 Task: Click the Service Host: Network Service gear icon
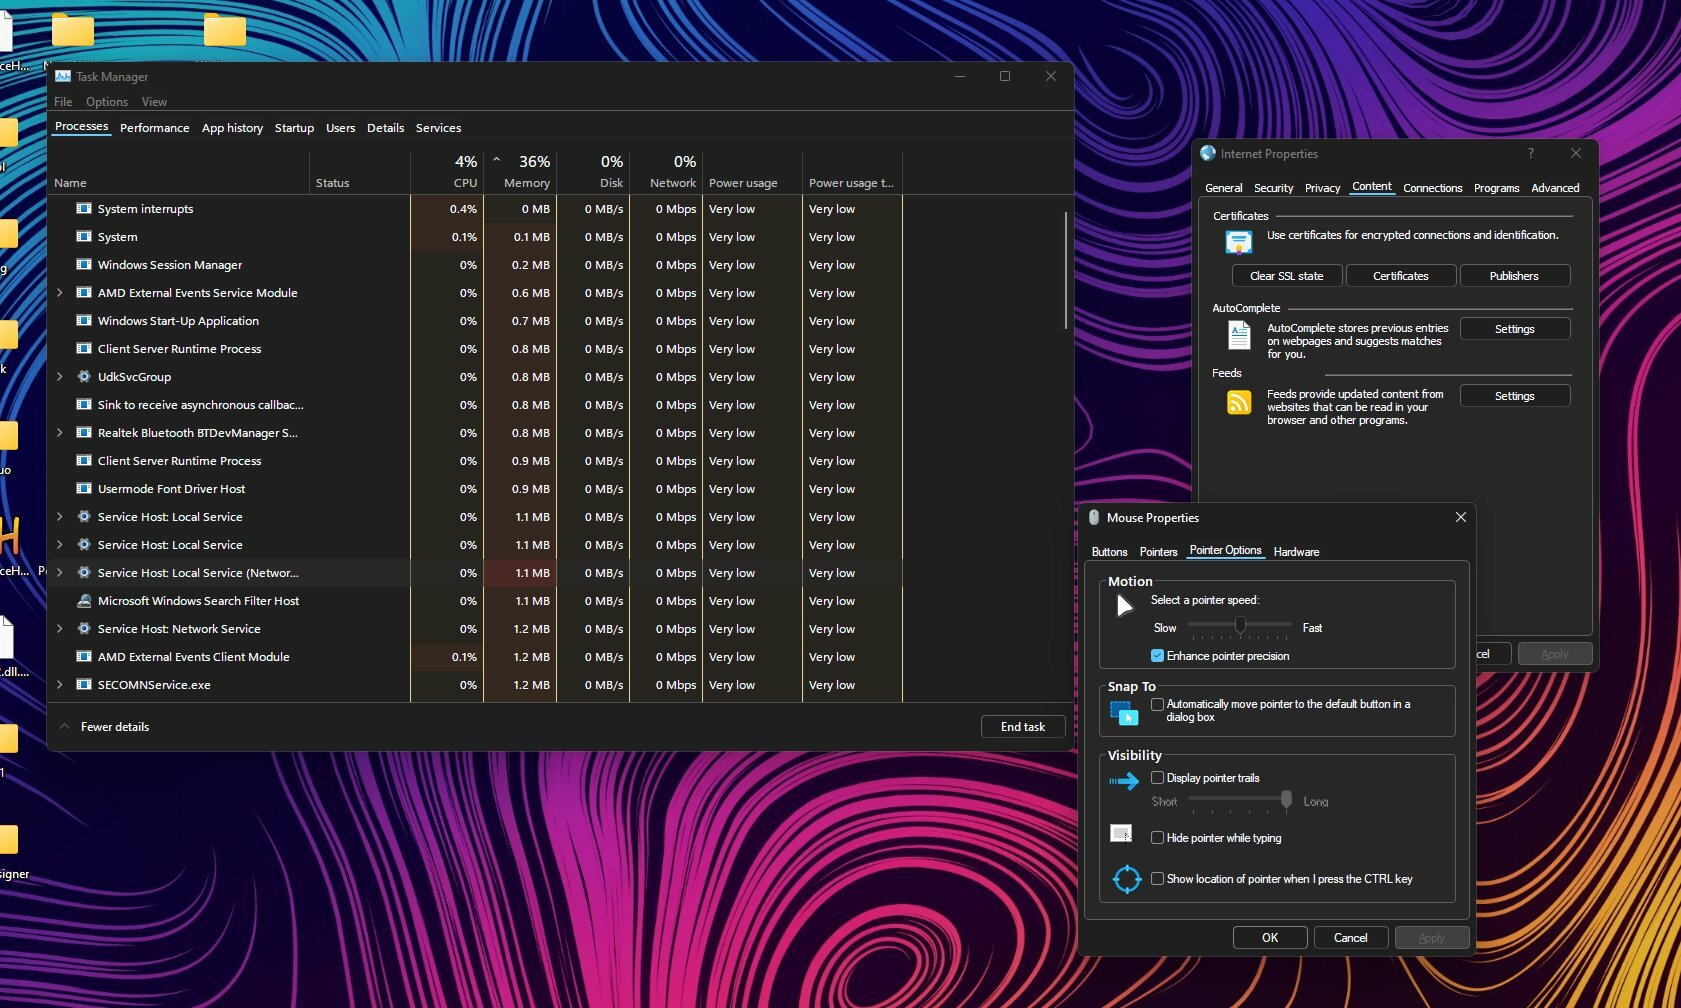coord(84,629)
